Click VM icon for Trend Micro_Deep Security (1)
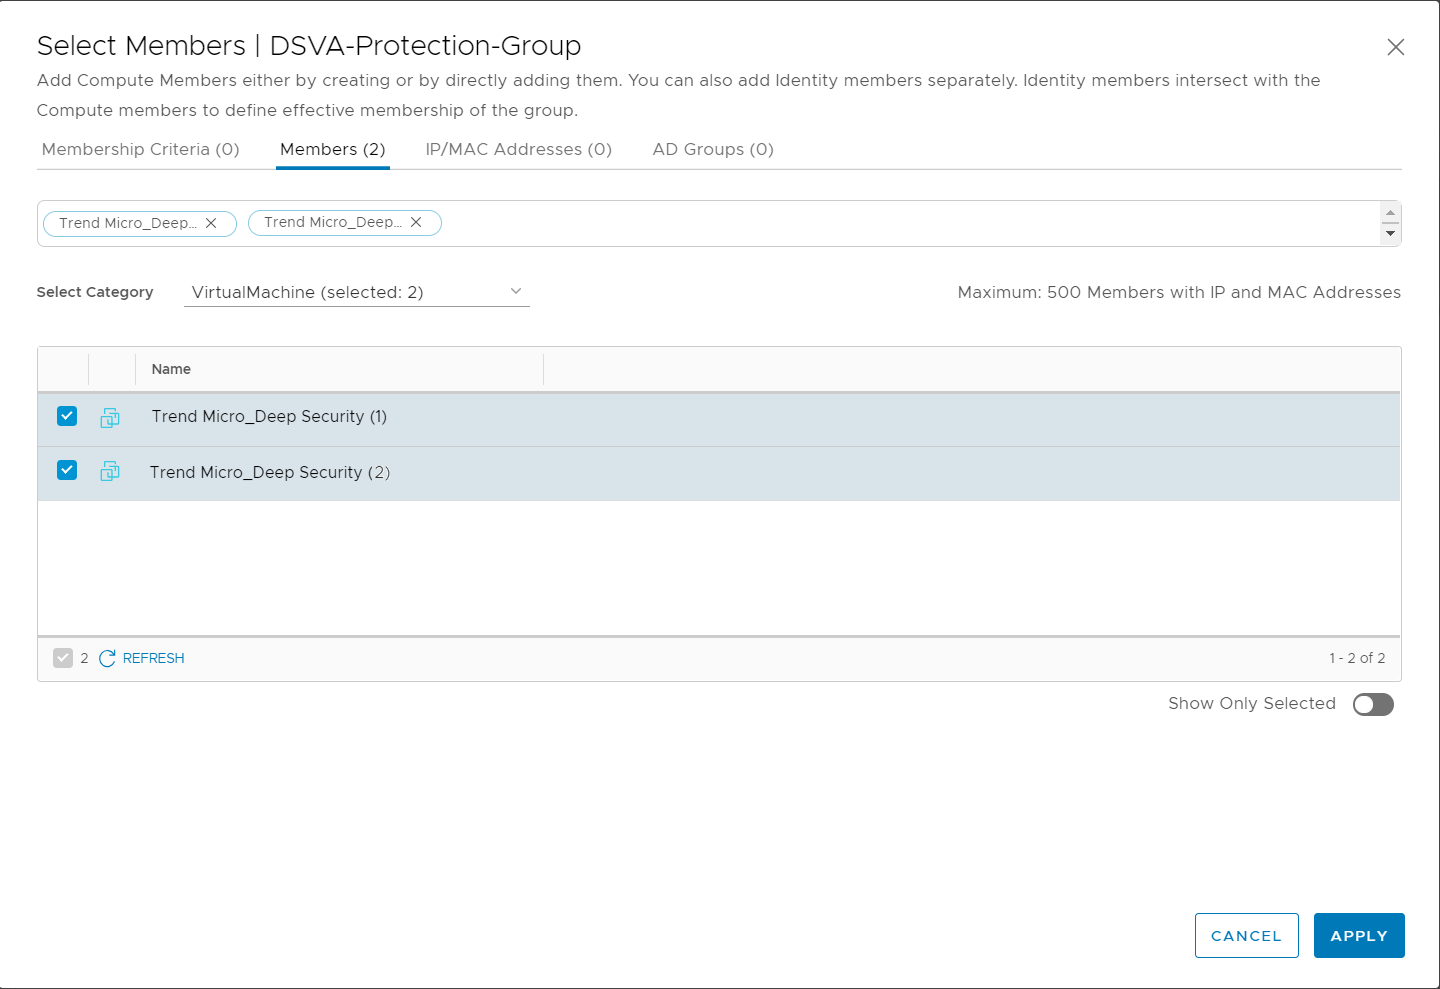 coord(110,418)
